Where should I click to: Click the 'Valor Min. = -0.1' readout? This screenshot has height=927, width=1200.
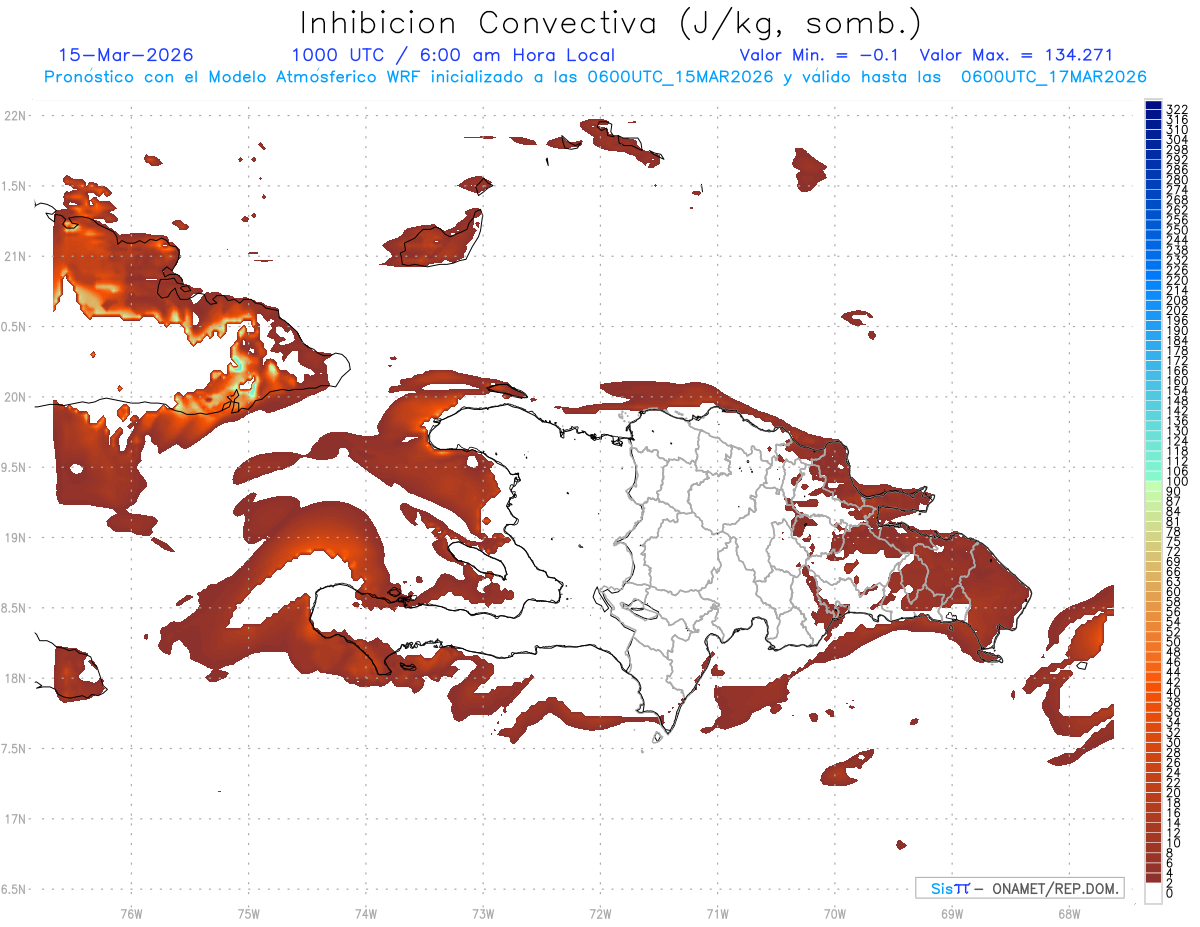pos(820,55)
